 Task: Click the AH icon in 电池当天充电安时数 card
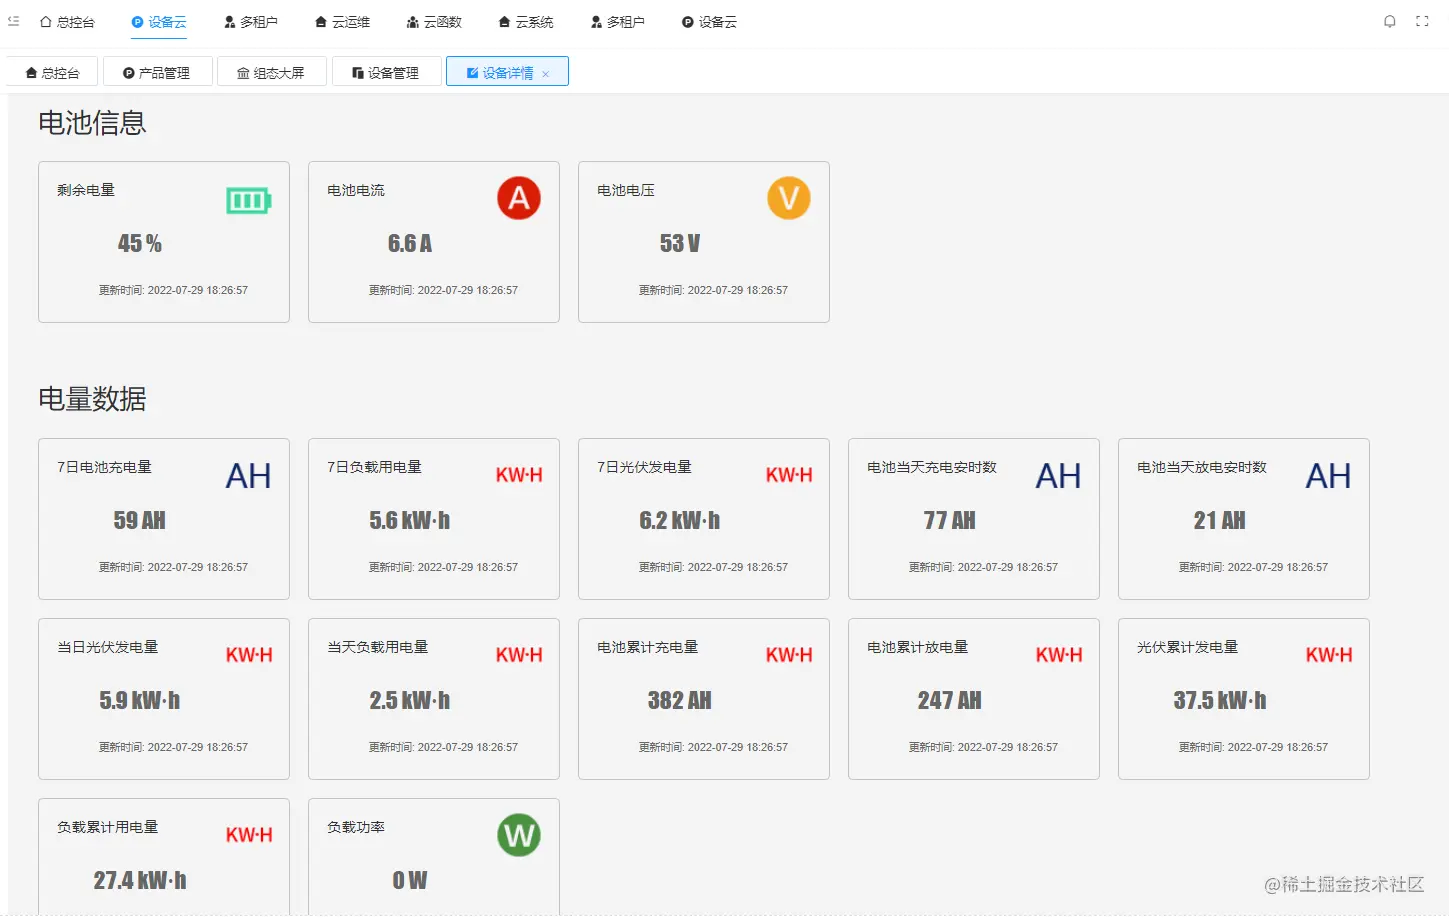[1059, 476]
